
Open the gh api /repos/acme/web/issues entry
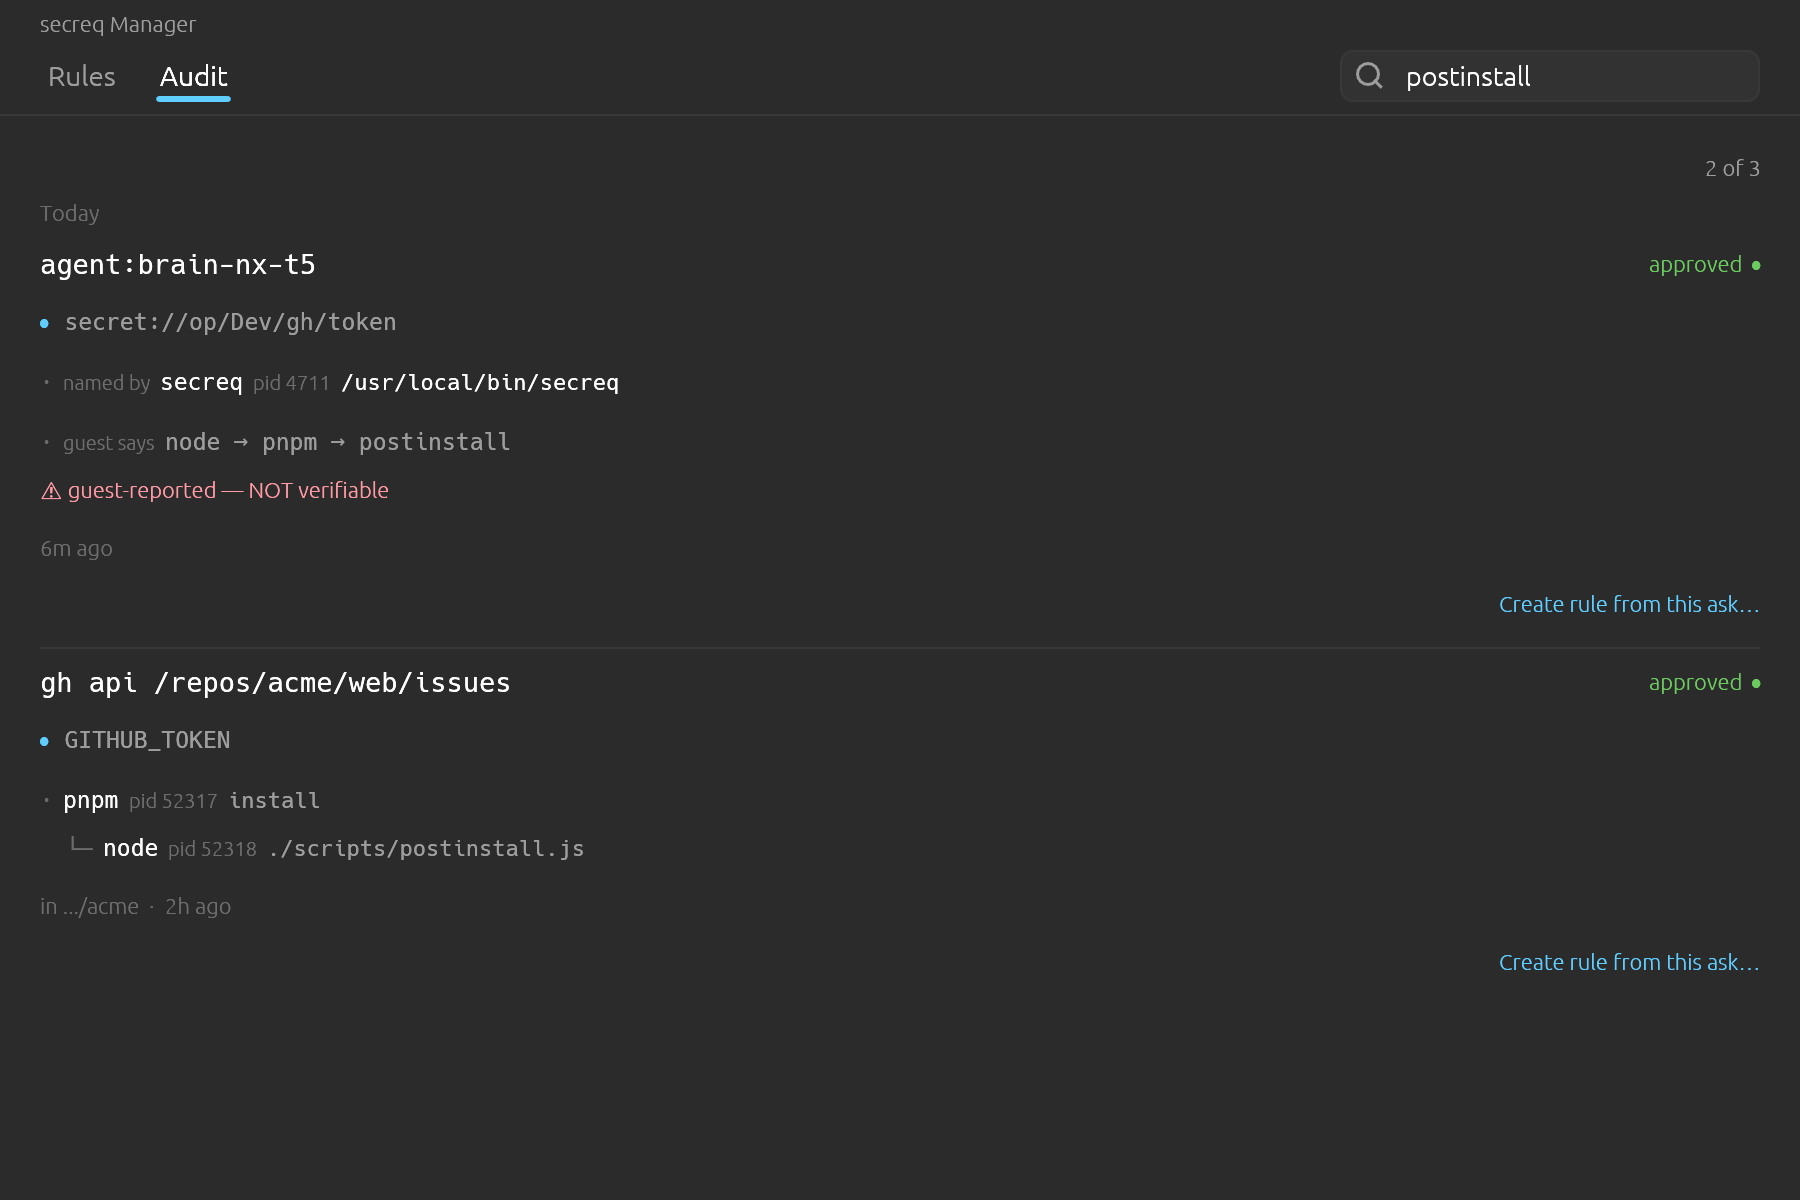pos(275,683)
